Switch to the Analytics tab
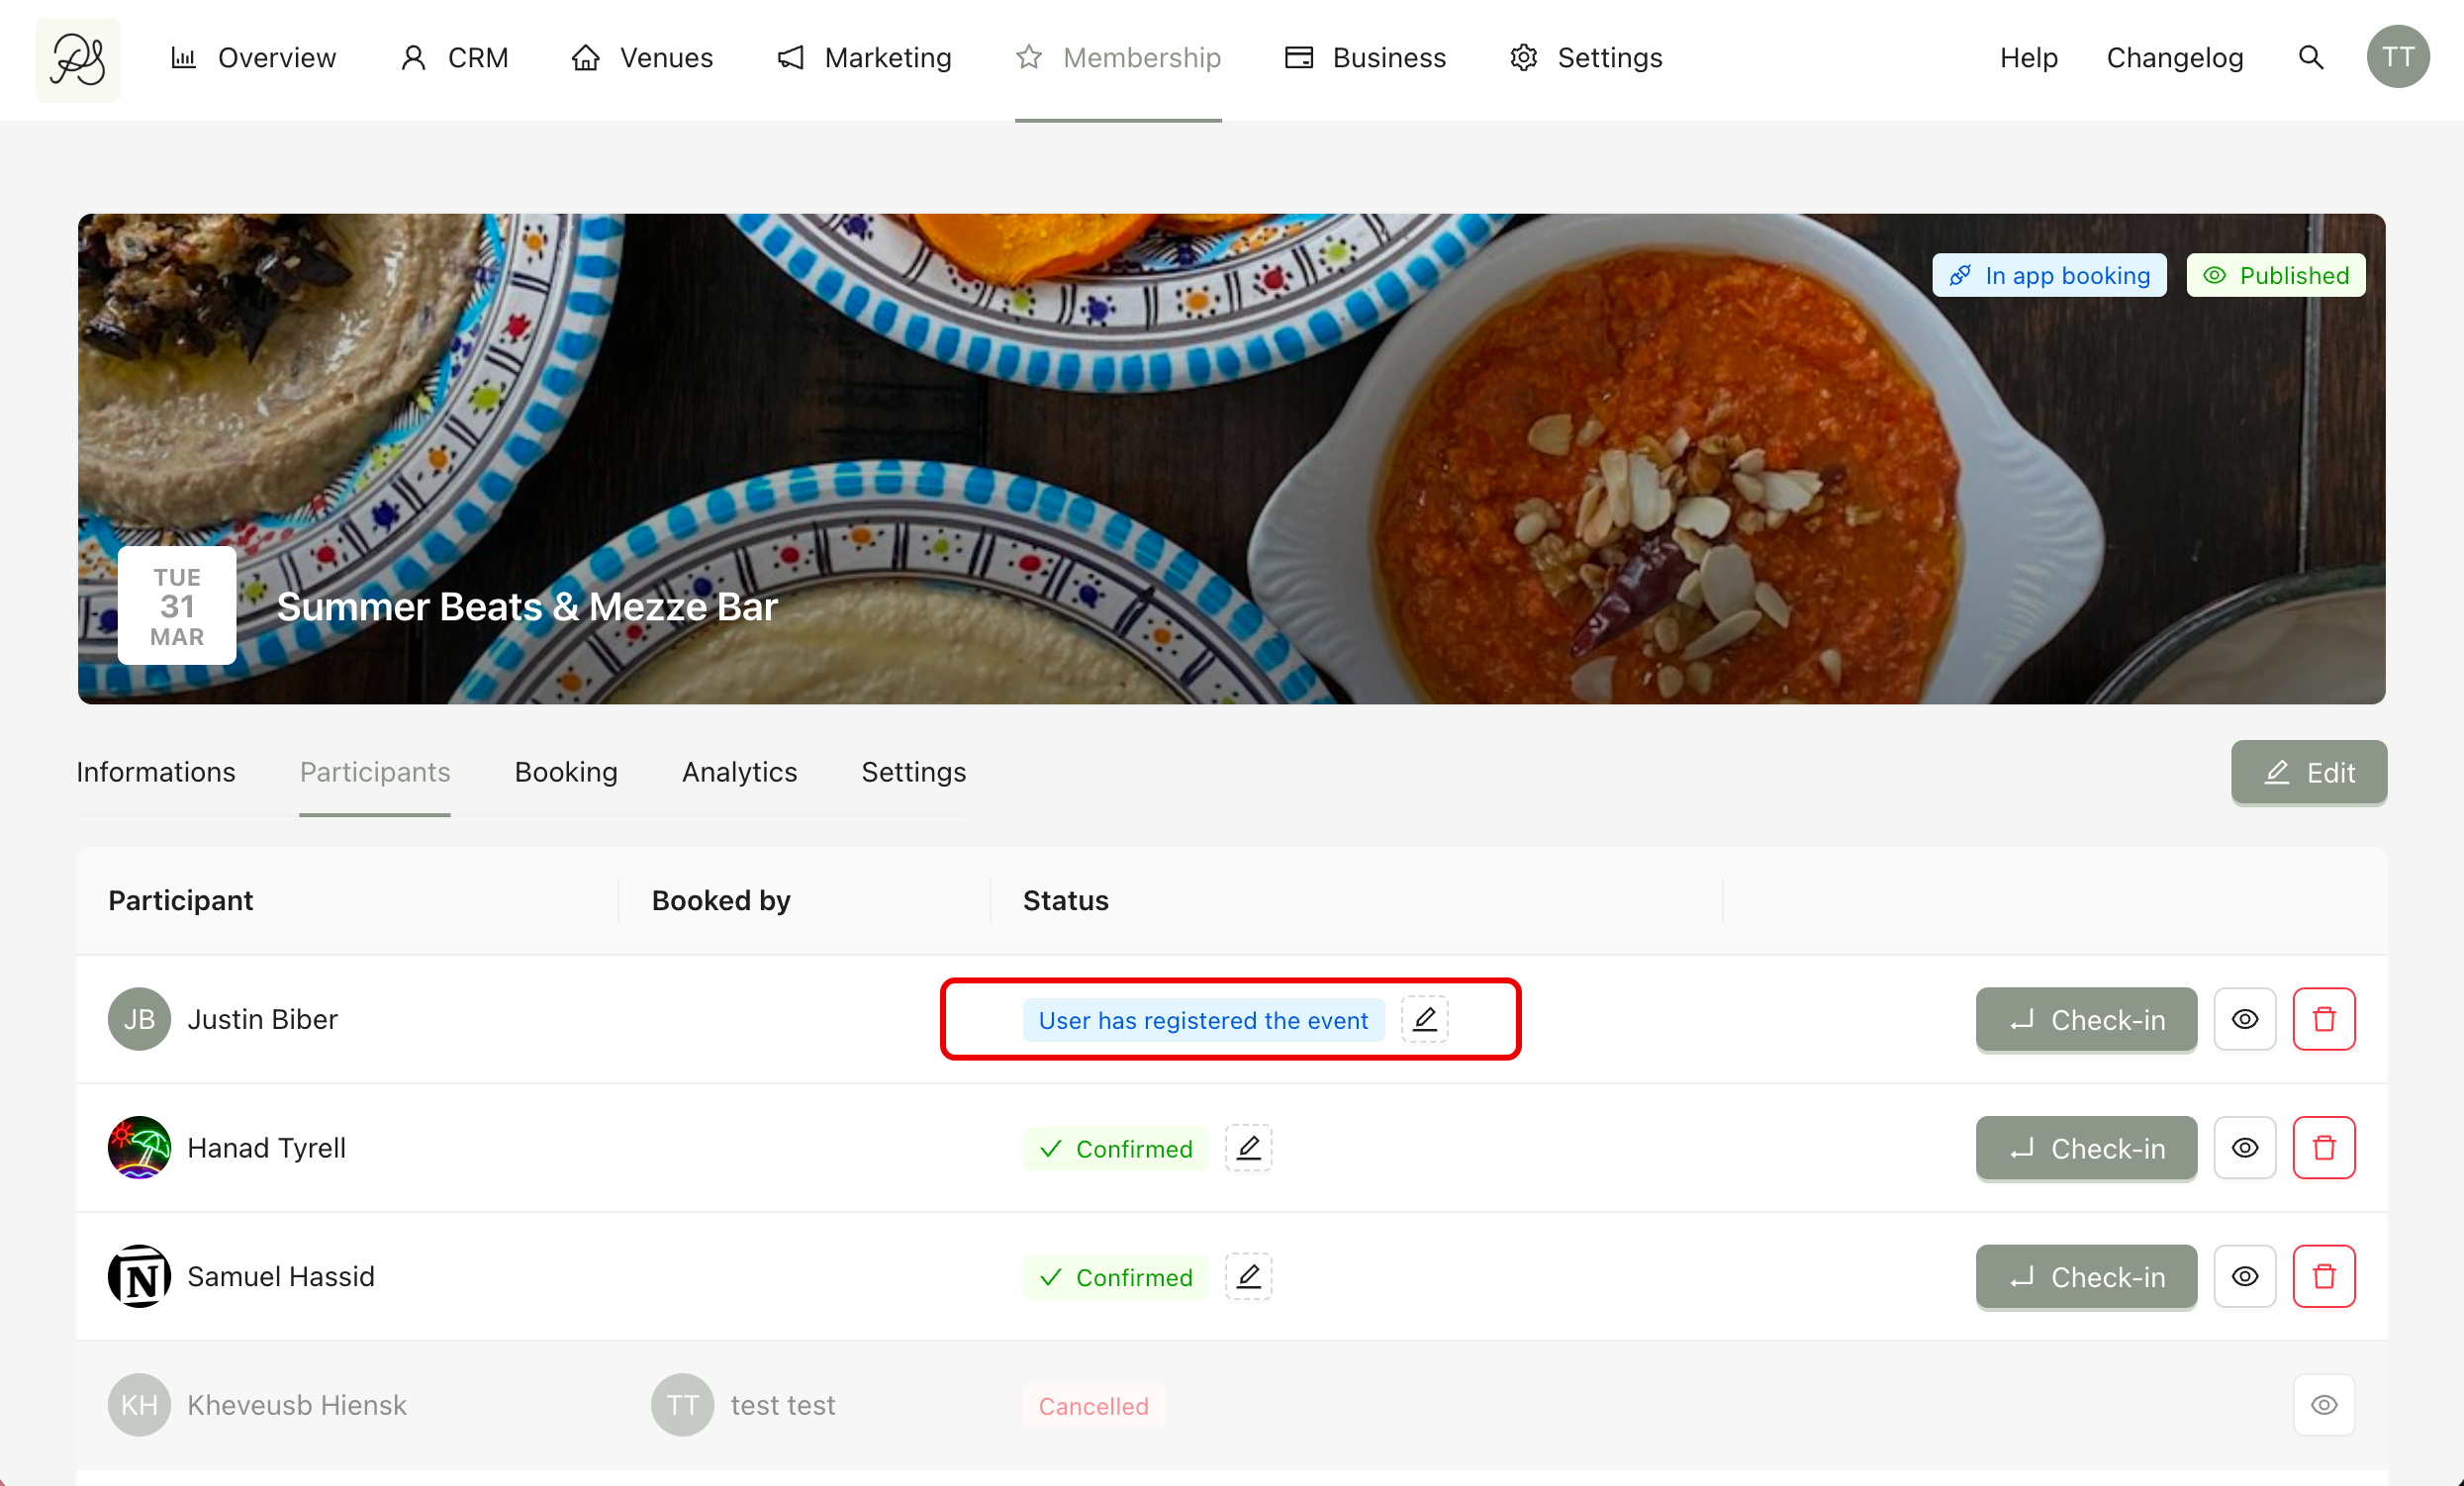 click(x=739, y=772)
